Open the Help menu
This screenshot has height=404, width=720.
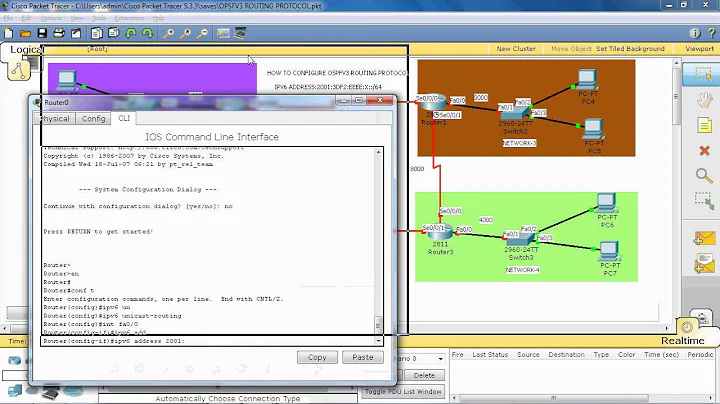[x=158, y=18]
